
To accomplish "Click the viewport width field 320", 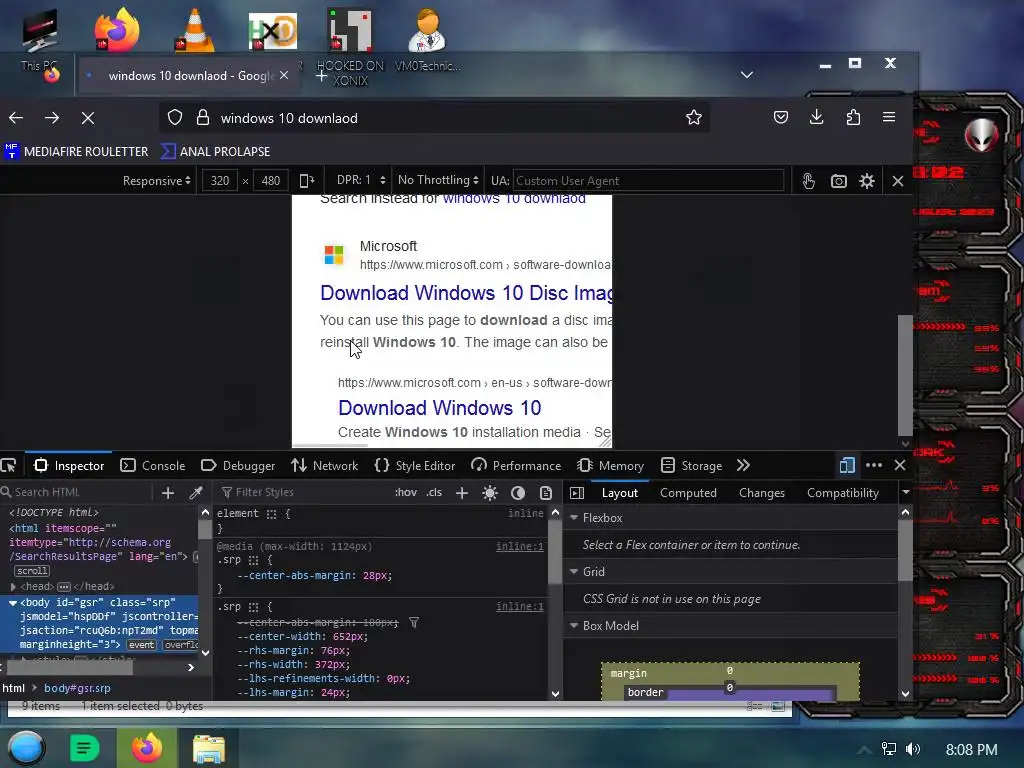I will (220, 181).
